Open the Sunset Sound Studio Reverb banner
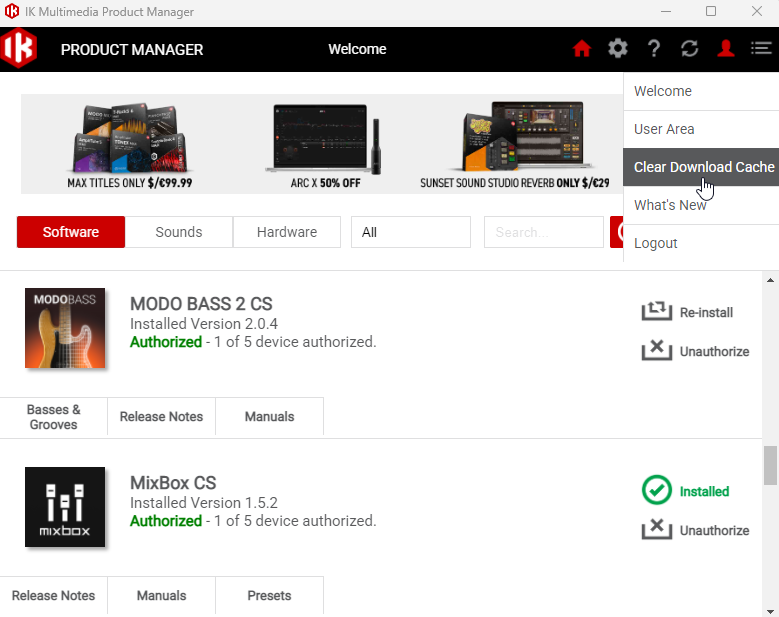The width and height of the screenshot is (779, 617). pos(515,145)
